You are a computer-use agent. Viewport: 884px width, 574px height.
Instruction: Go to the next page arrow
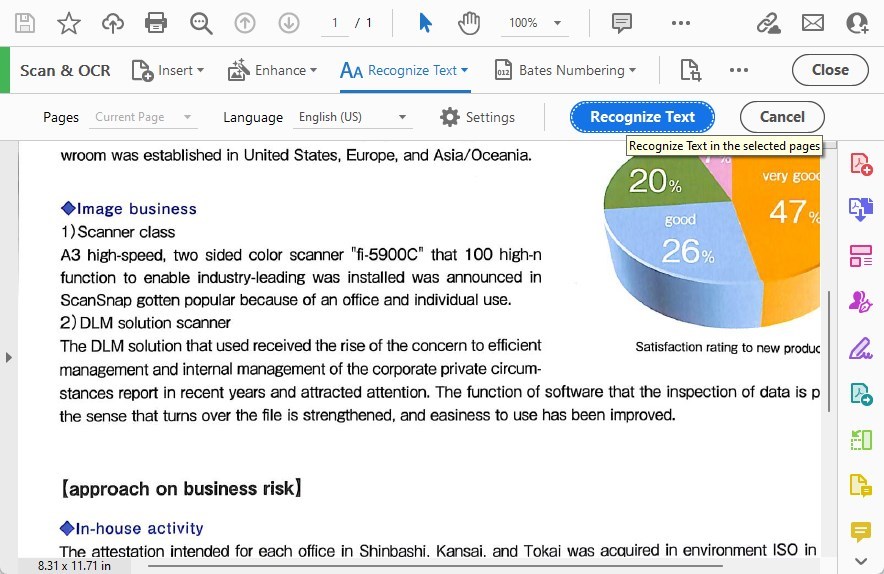pyautogui.click(x=289, y=23)
